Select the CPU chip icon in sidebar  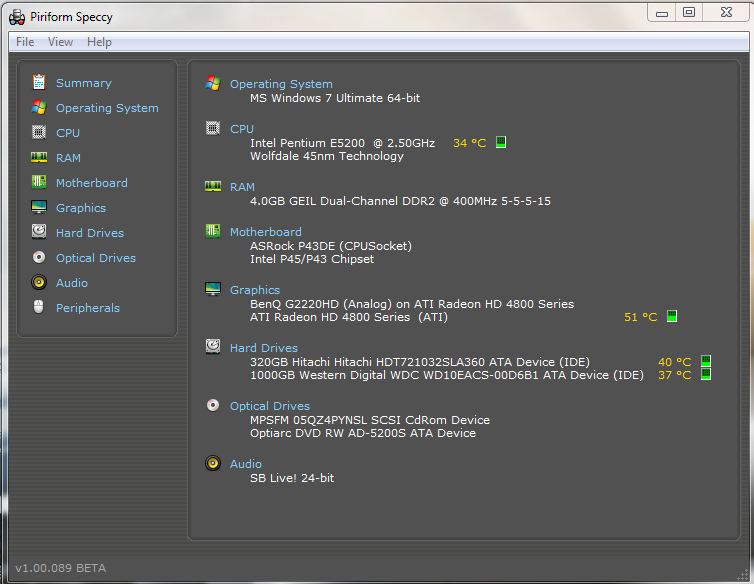(x=39, y=132)
